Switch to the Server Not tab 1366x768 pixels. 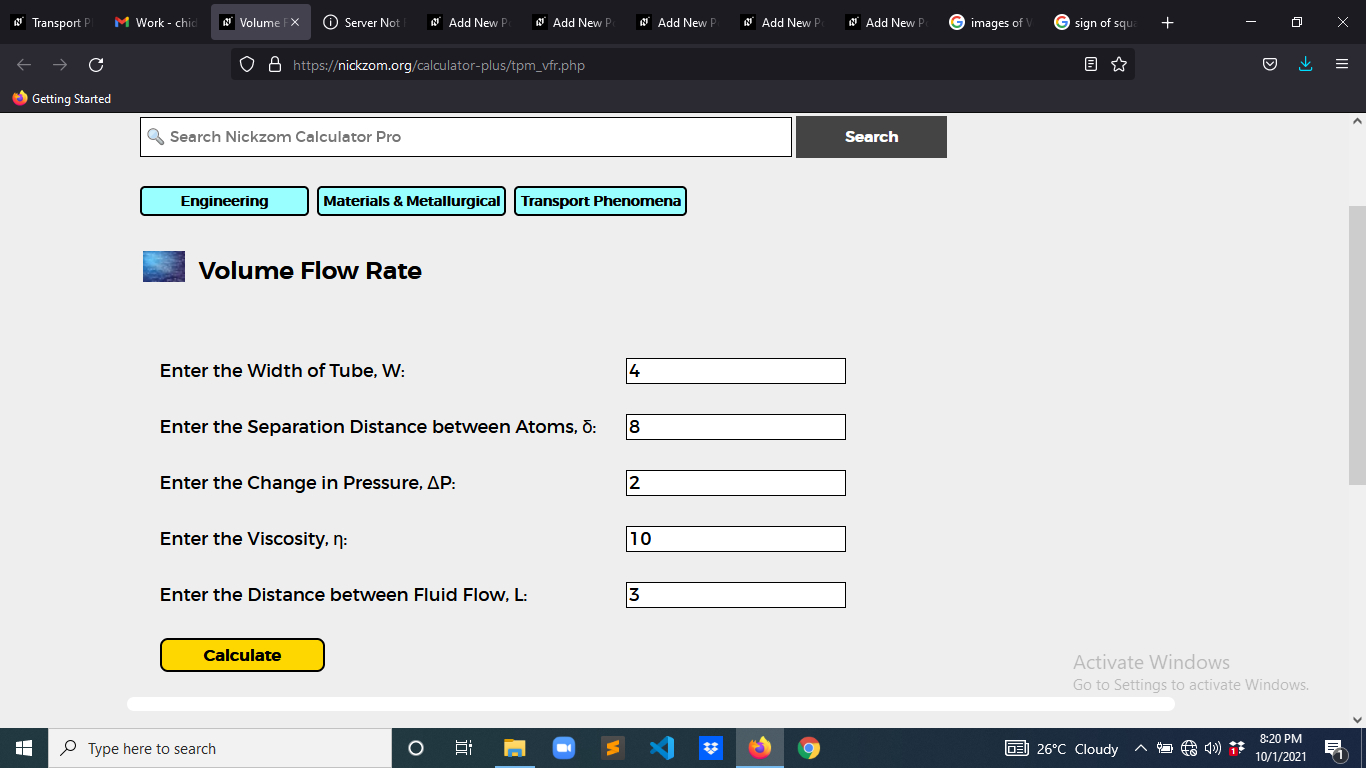click(x=363, y=22)
